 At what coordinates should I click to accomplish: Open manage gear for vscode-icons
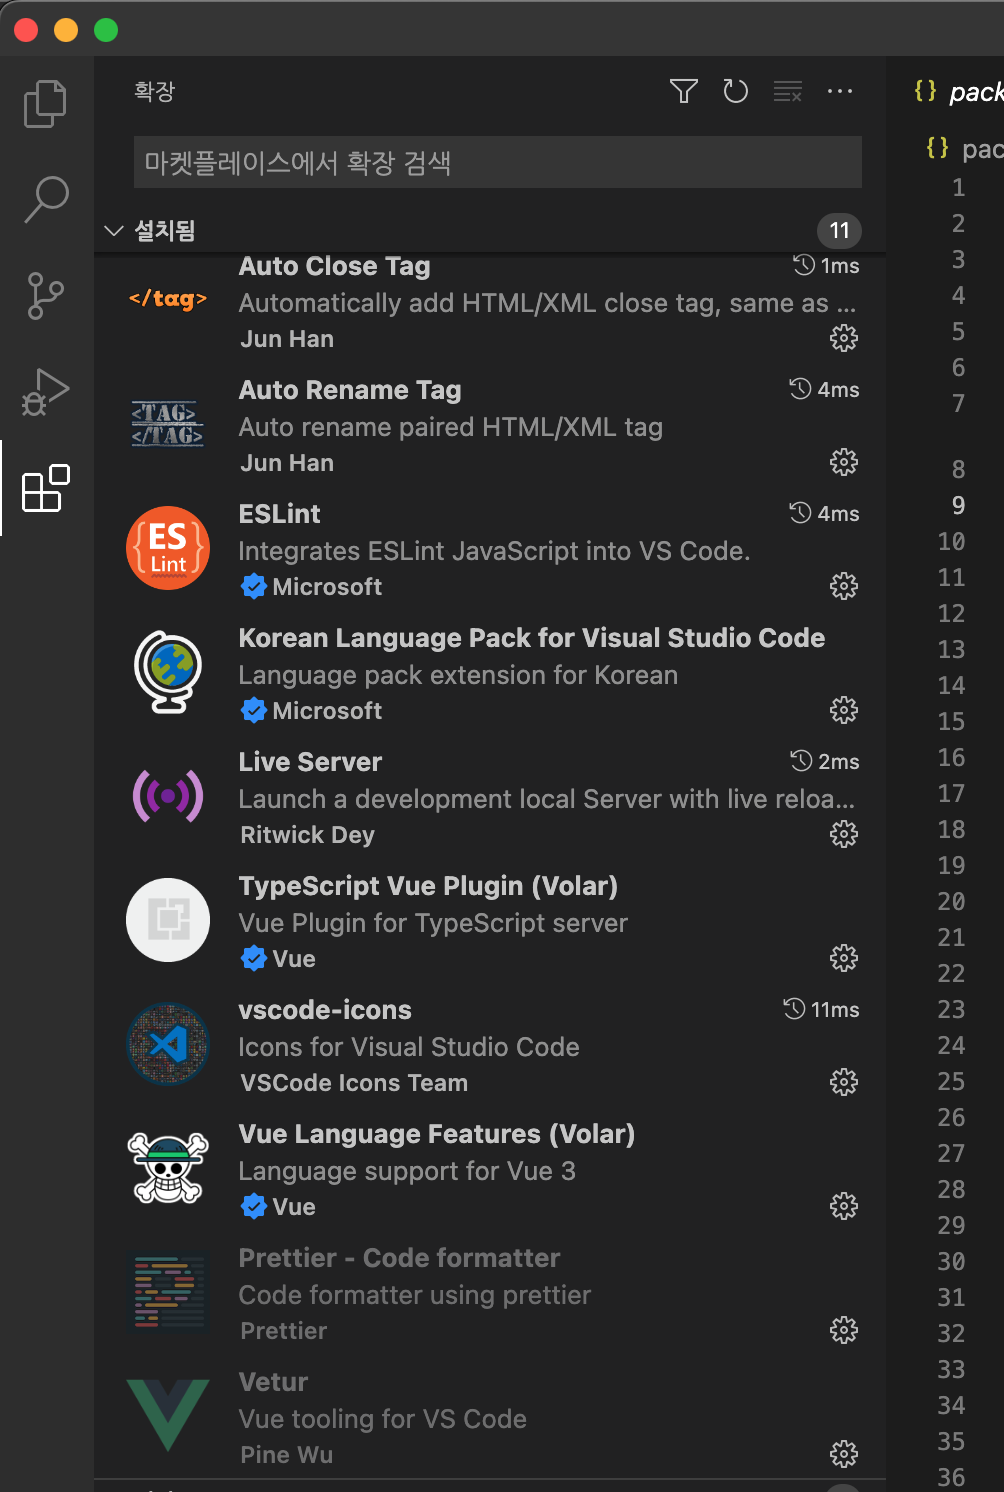pyautogui.click(x=844, y=1082)
